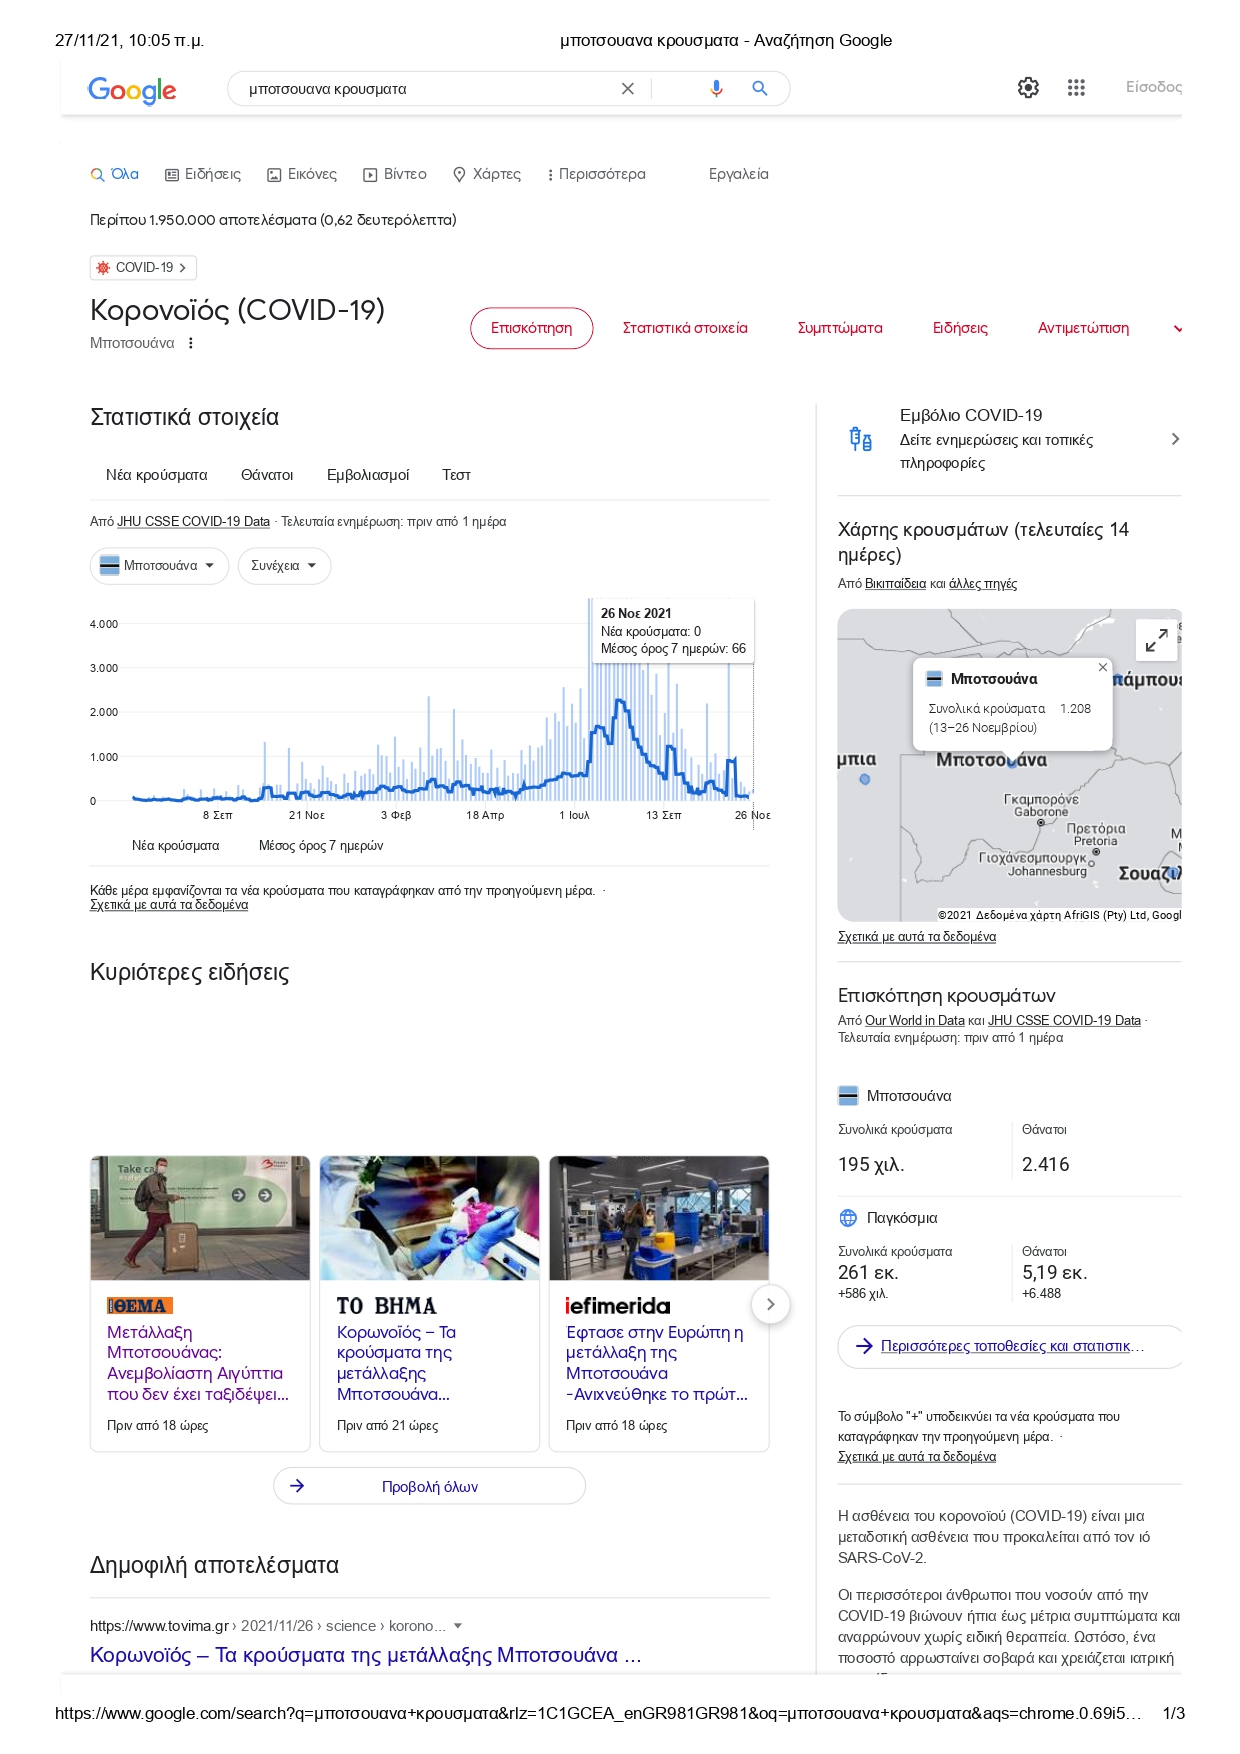The image size is (1240, 1754).
Task: Open the three-dot menu beside Μποτσουάνα
Action: point(191,344)
